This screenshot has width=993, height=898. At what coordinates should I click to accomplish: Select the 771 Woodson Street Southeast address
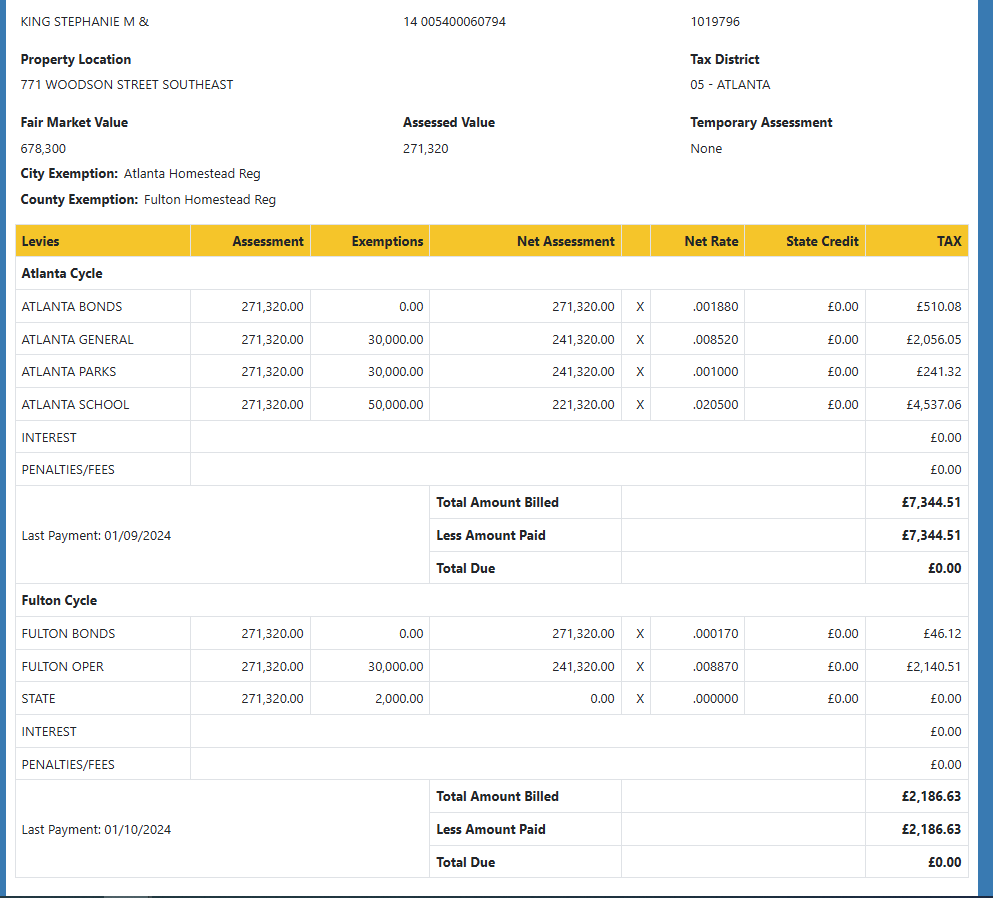tap(127, 85)
